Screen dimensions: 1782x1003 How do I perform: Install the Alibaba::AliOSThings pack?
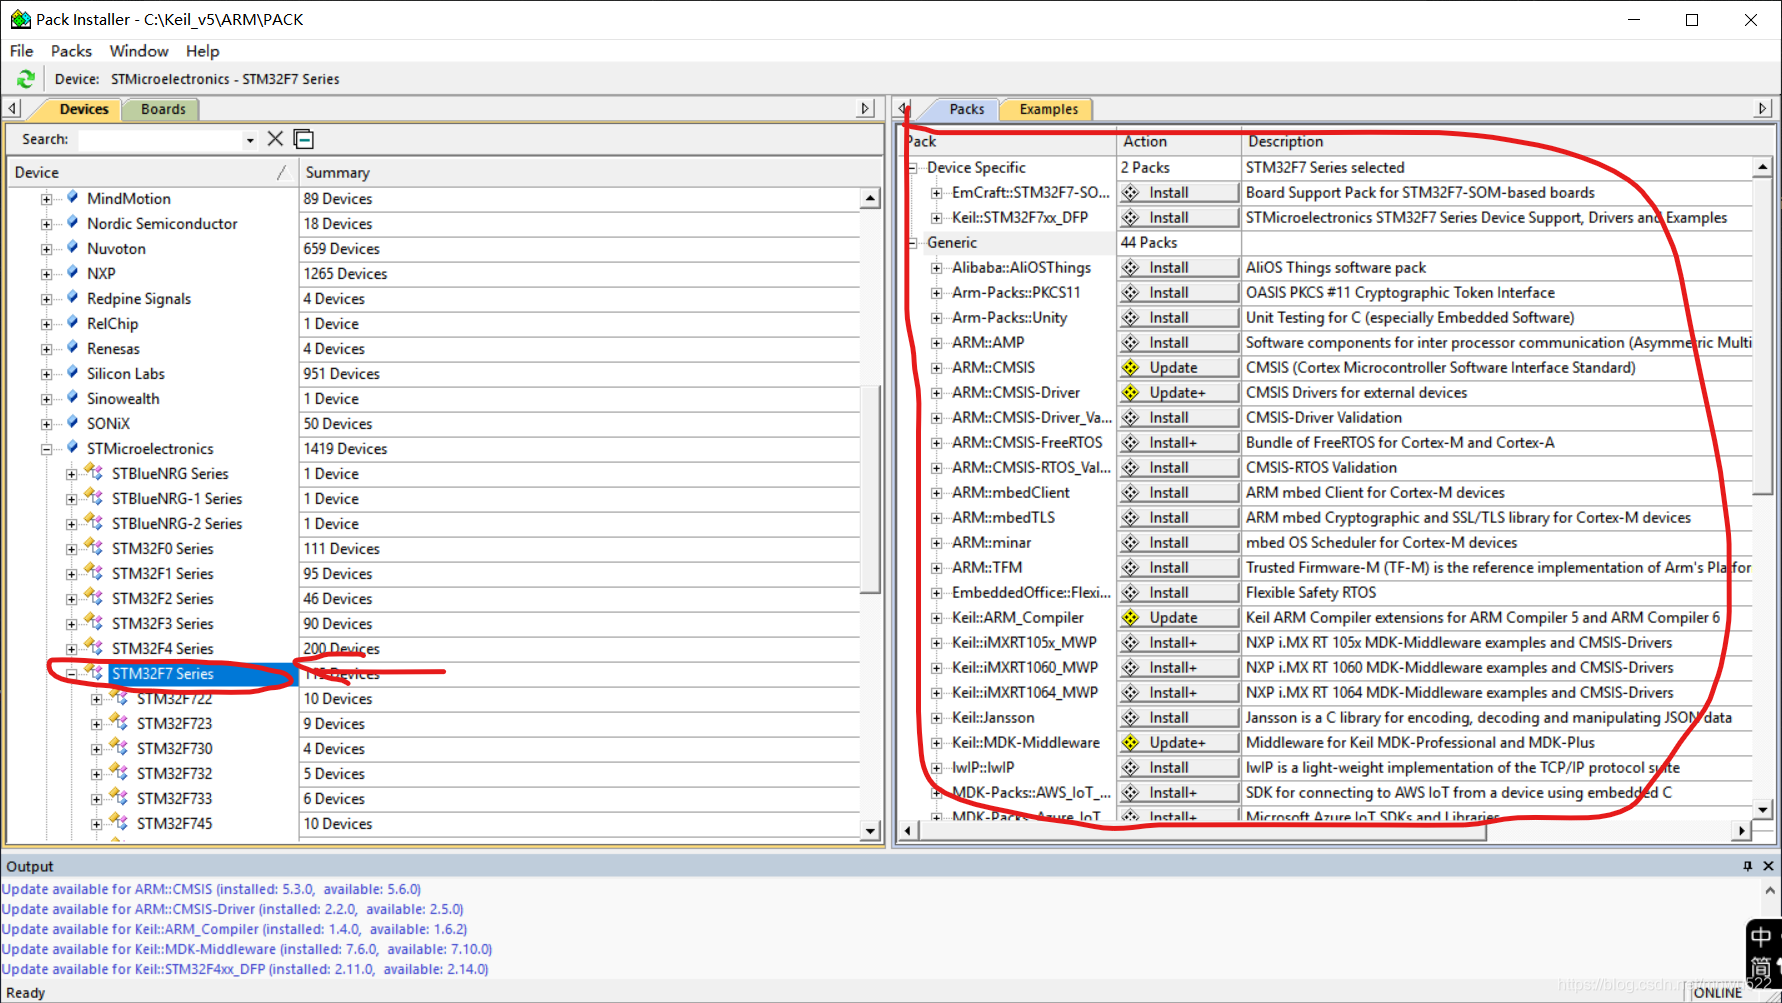pyautogui.click(x=1178, y=267)
